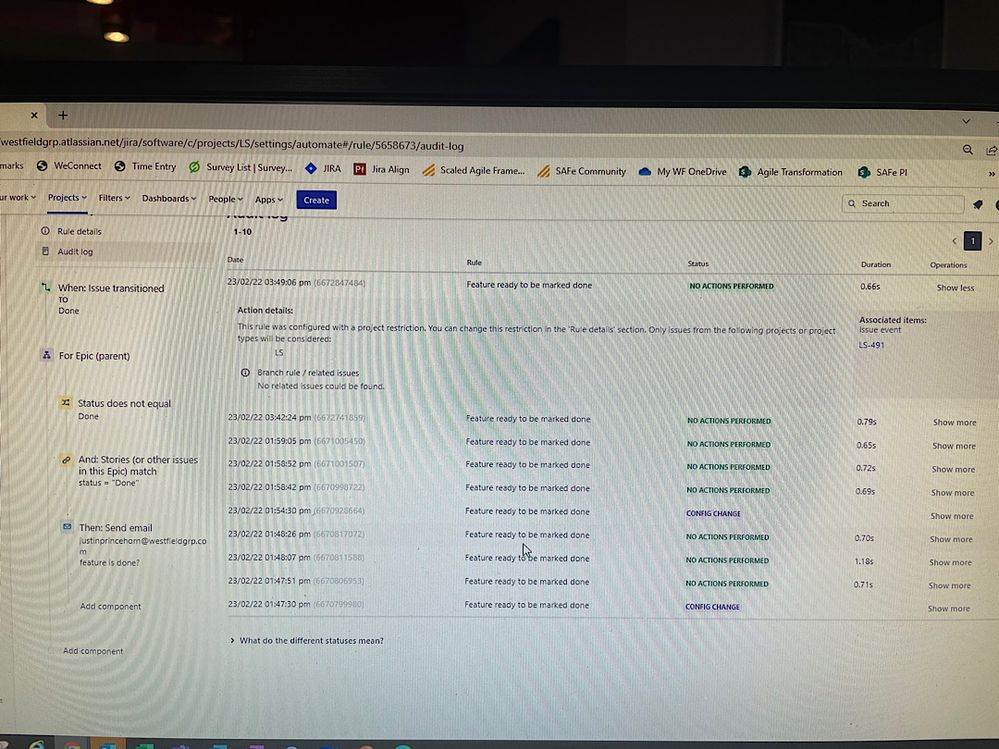Open the WeConnect bookmark
This screenshot has width=999, height=749.
pos(69,166)
